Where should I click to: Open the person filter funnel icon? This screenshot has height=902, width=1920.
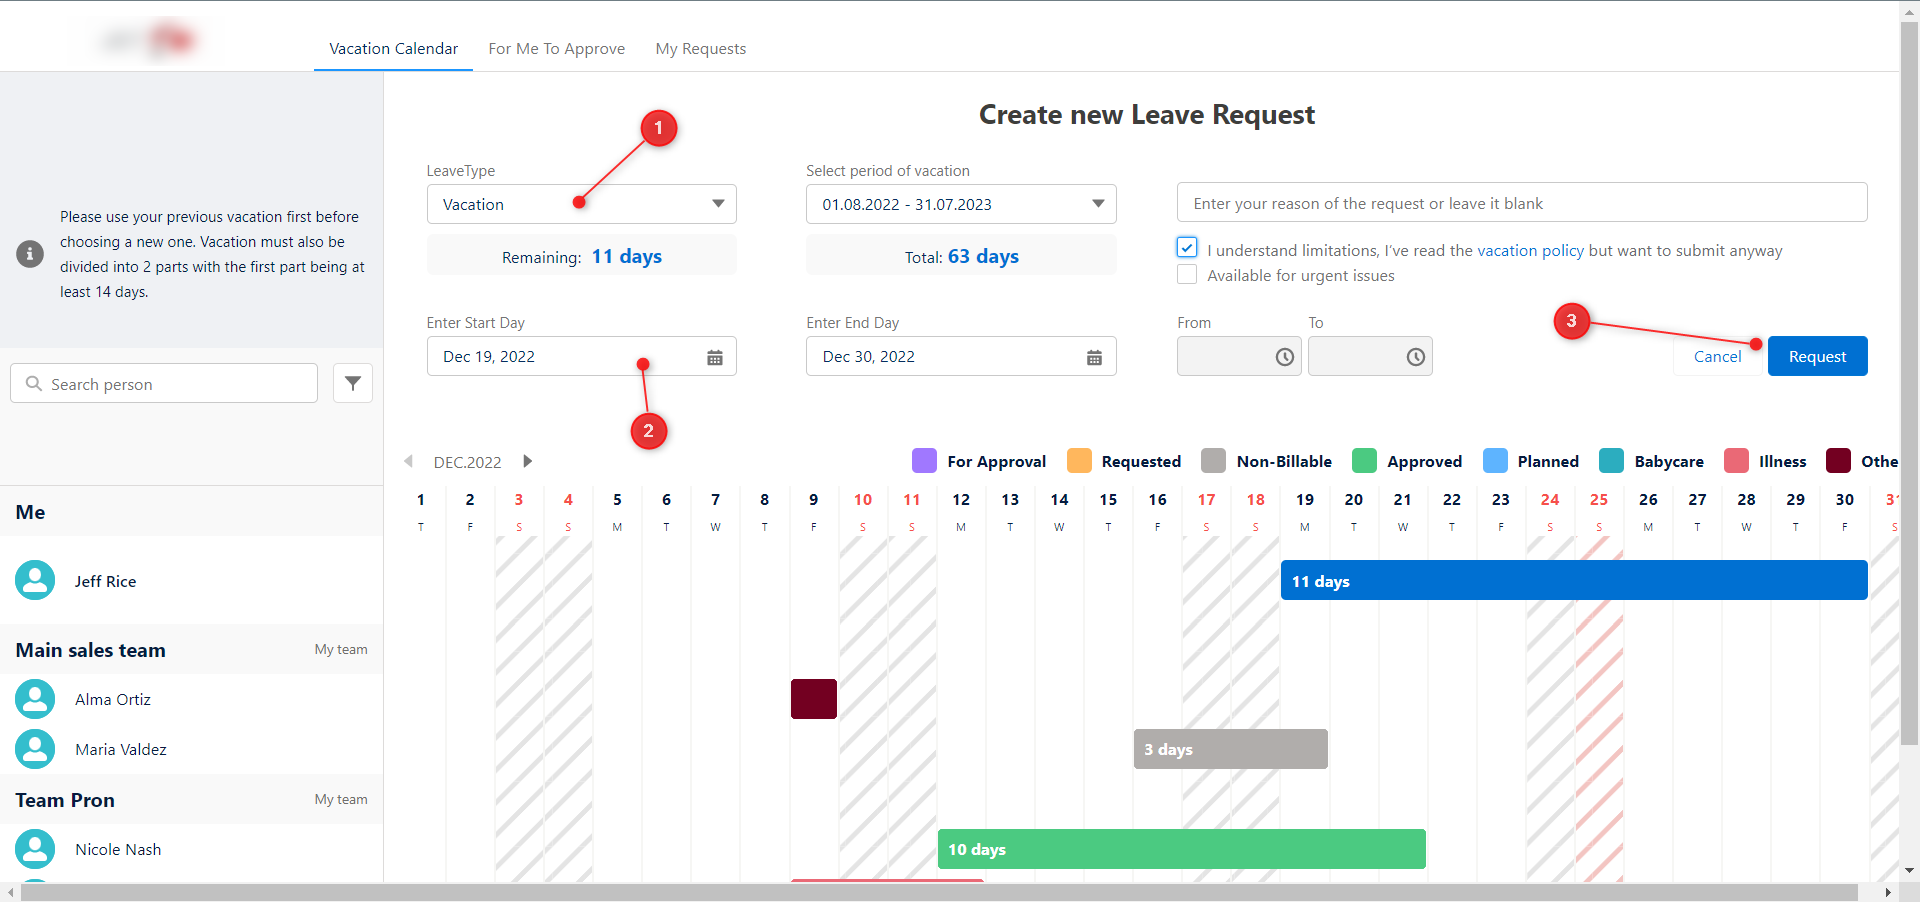[353, 383]
